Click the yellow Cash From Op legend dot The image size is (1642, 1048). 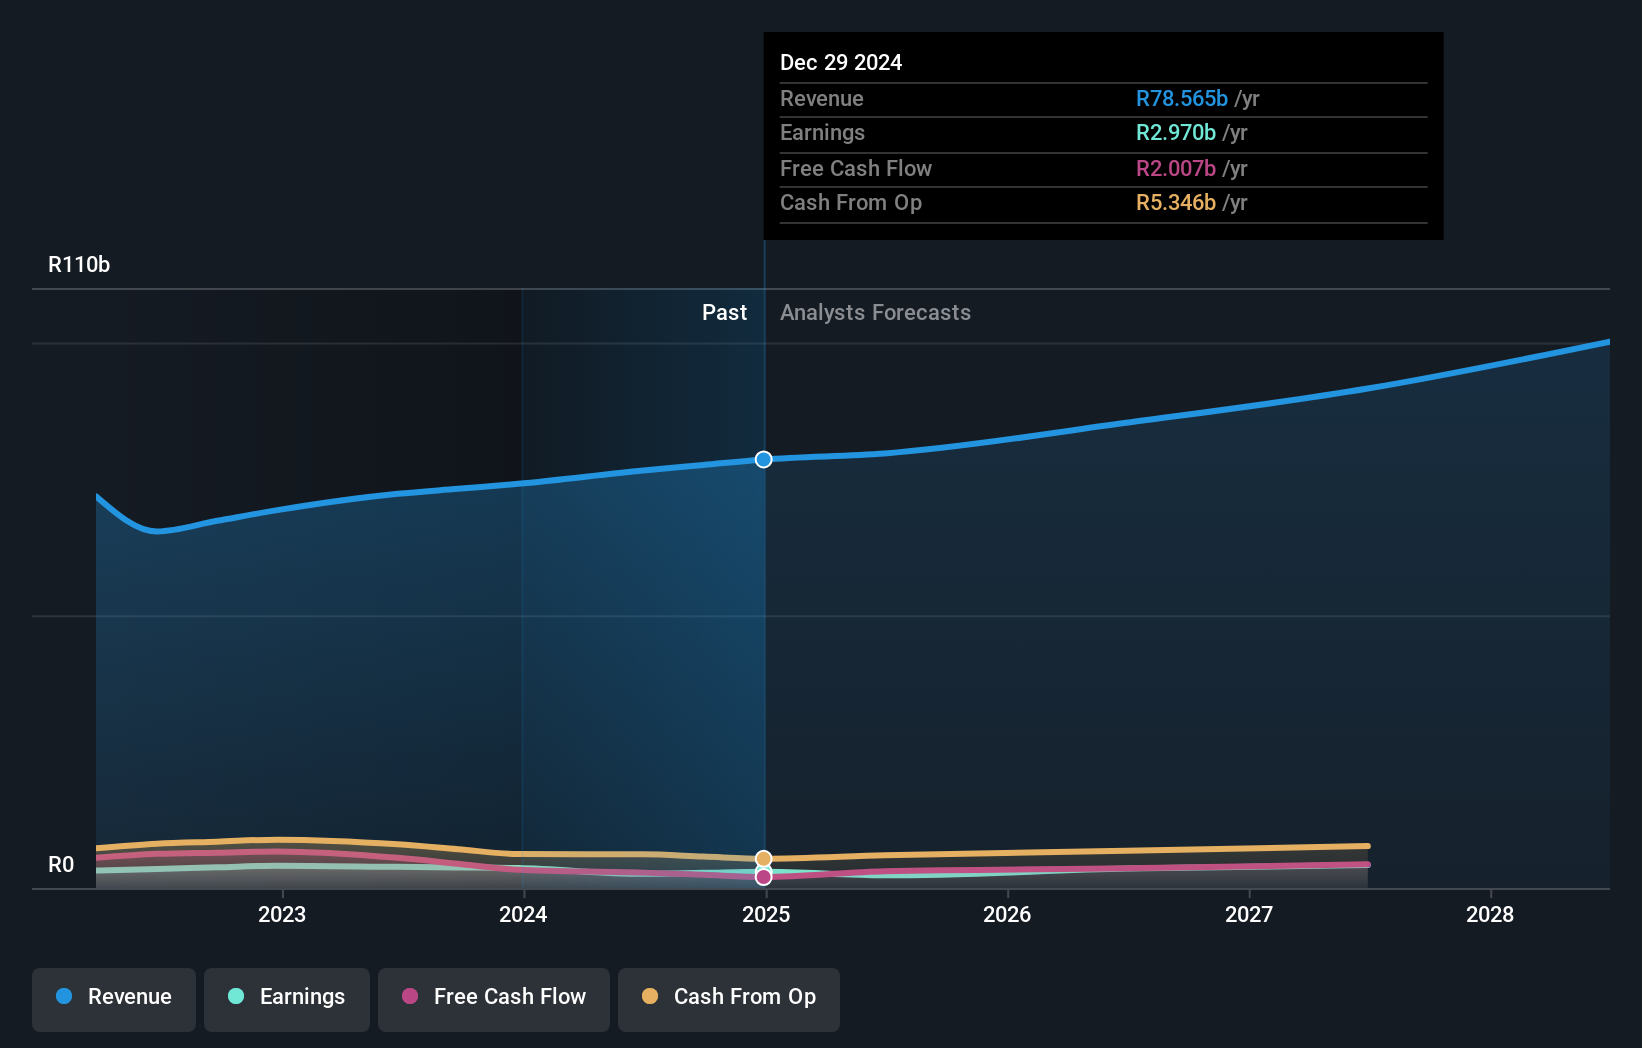tap(649, 996)
